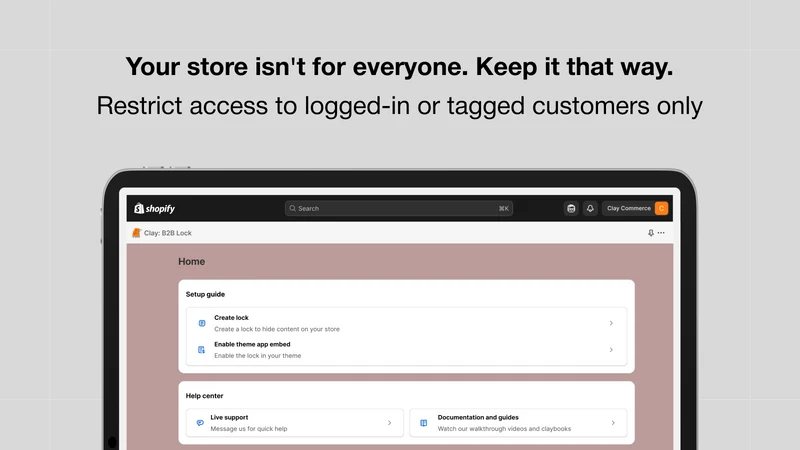
Task: Open the Create lock setup step
Action: click(x=407, y=323)
